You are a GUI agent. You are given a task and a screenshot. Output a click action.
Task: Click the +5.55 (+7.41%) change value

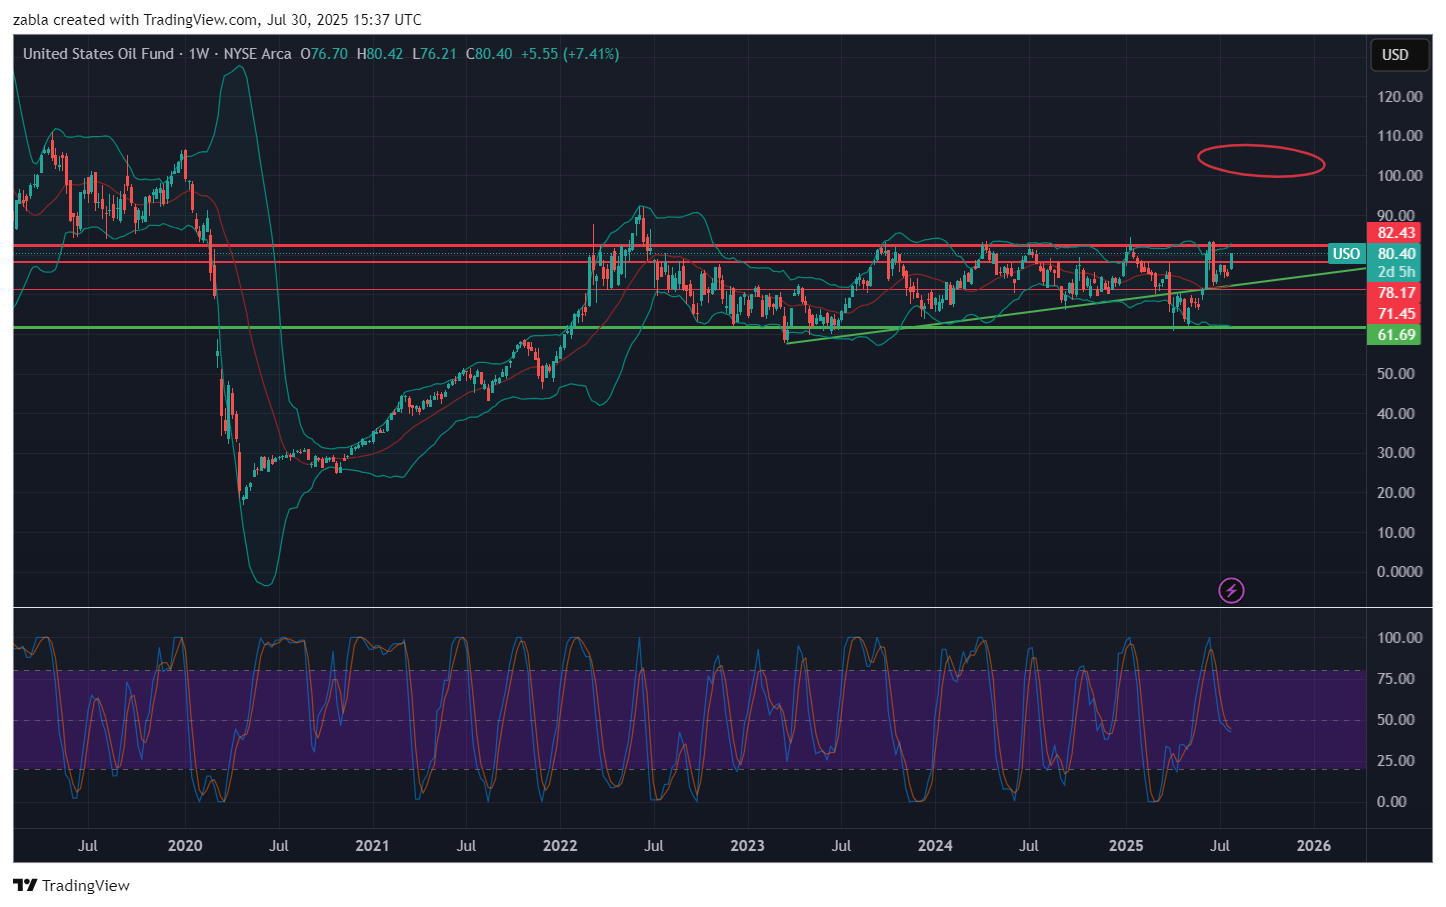[x=570, y=54]
